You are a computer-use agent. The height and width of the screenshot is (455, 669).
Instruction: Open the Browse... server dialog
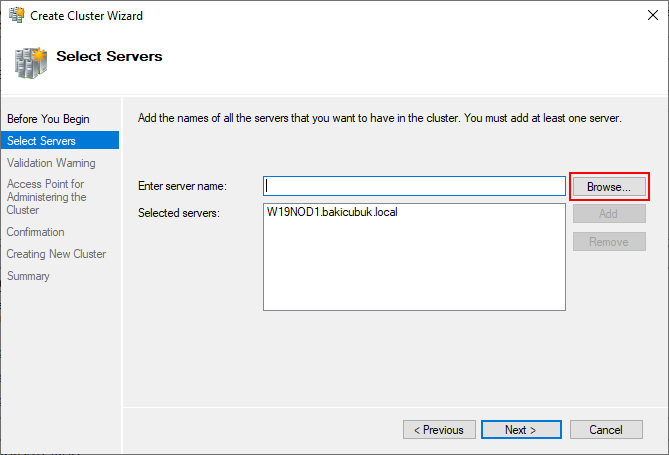point(609,187)
